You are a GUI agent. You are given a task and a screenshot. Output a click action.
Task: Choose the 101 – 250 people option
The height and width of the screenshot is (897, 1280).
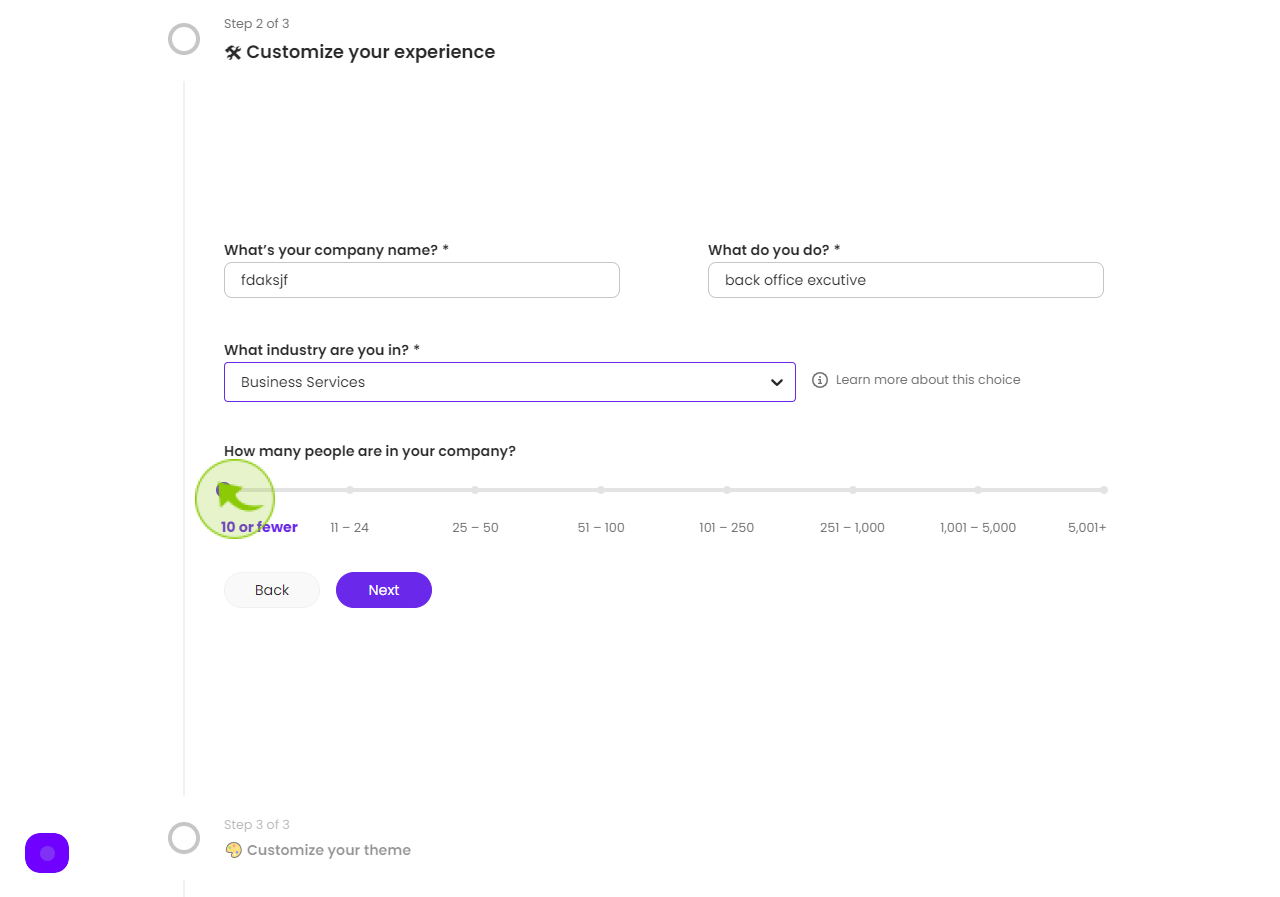pos(727,527)
